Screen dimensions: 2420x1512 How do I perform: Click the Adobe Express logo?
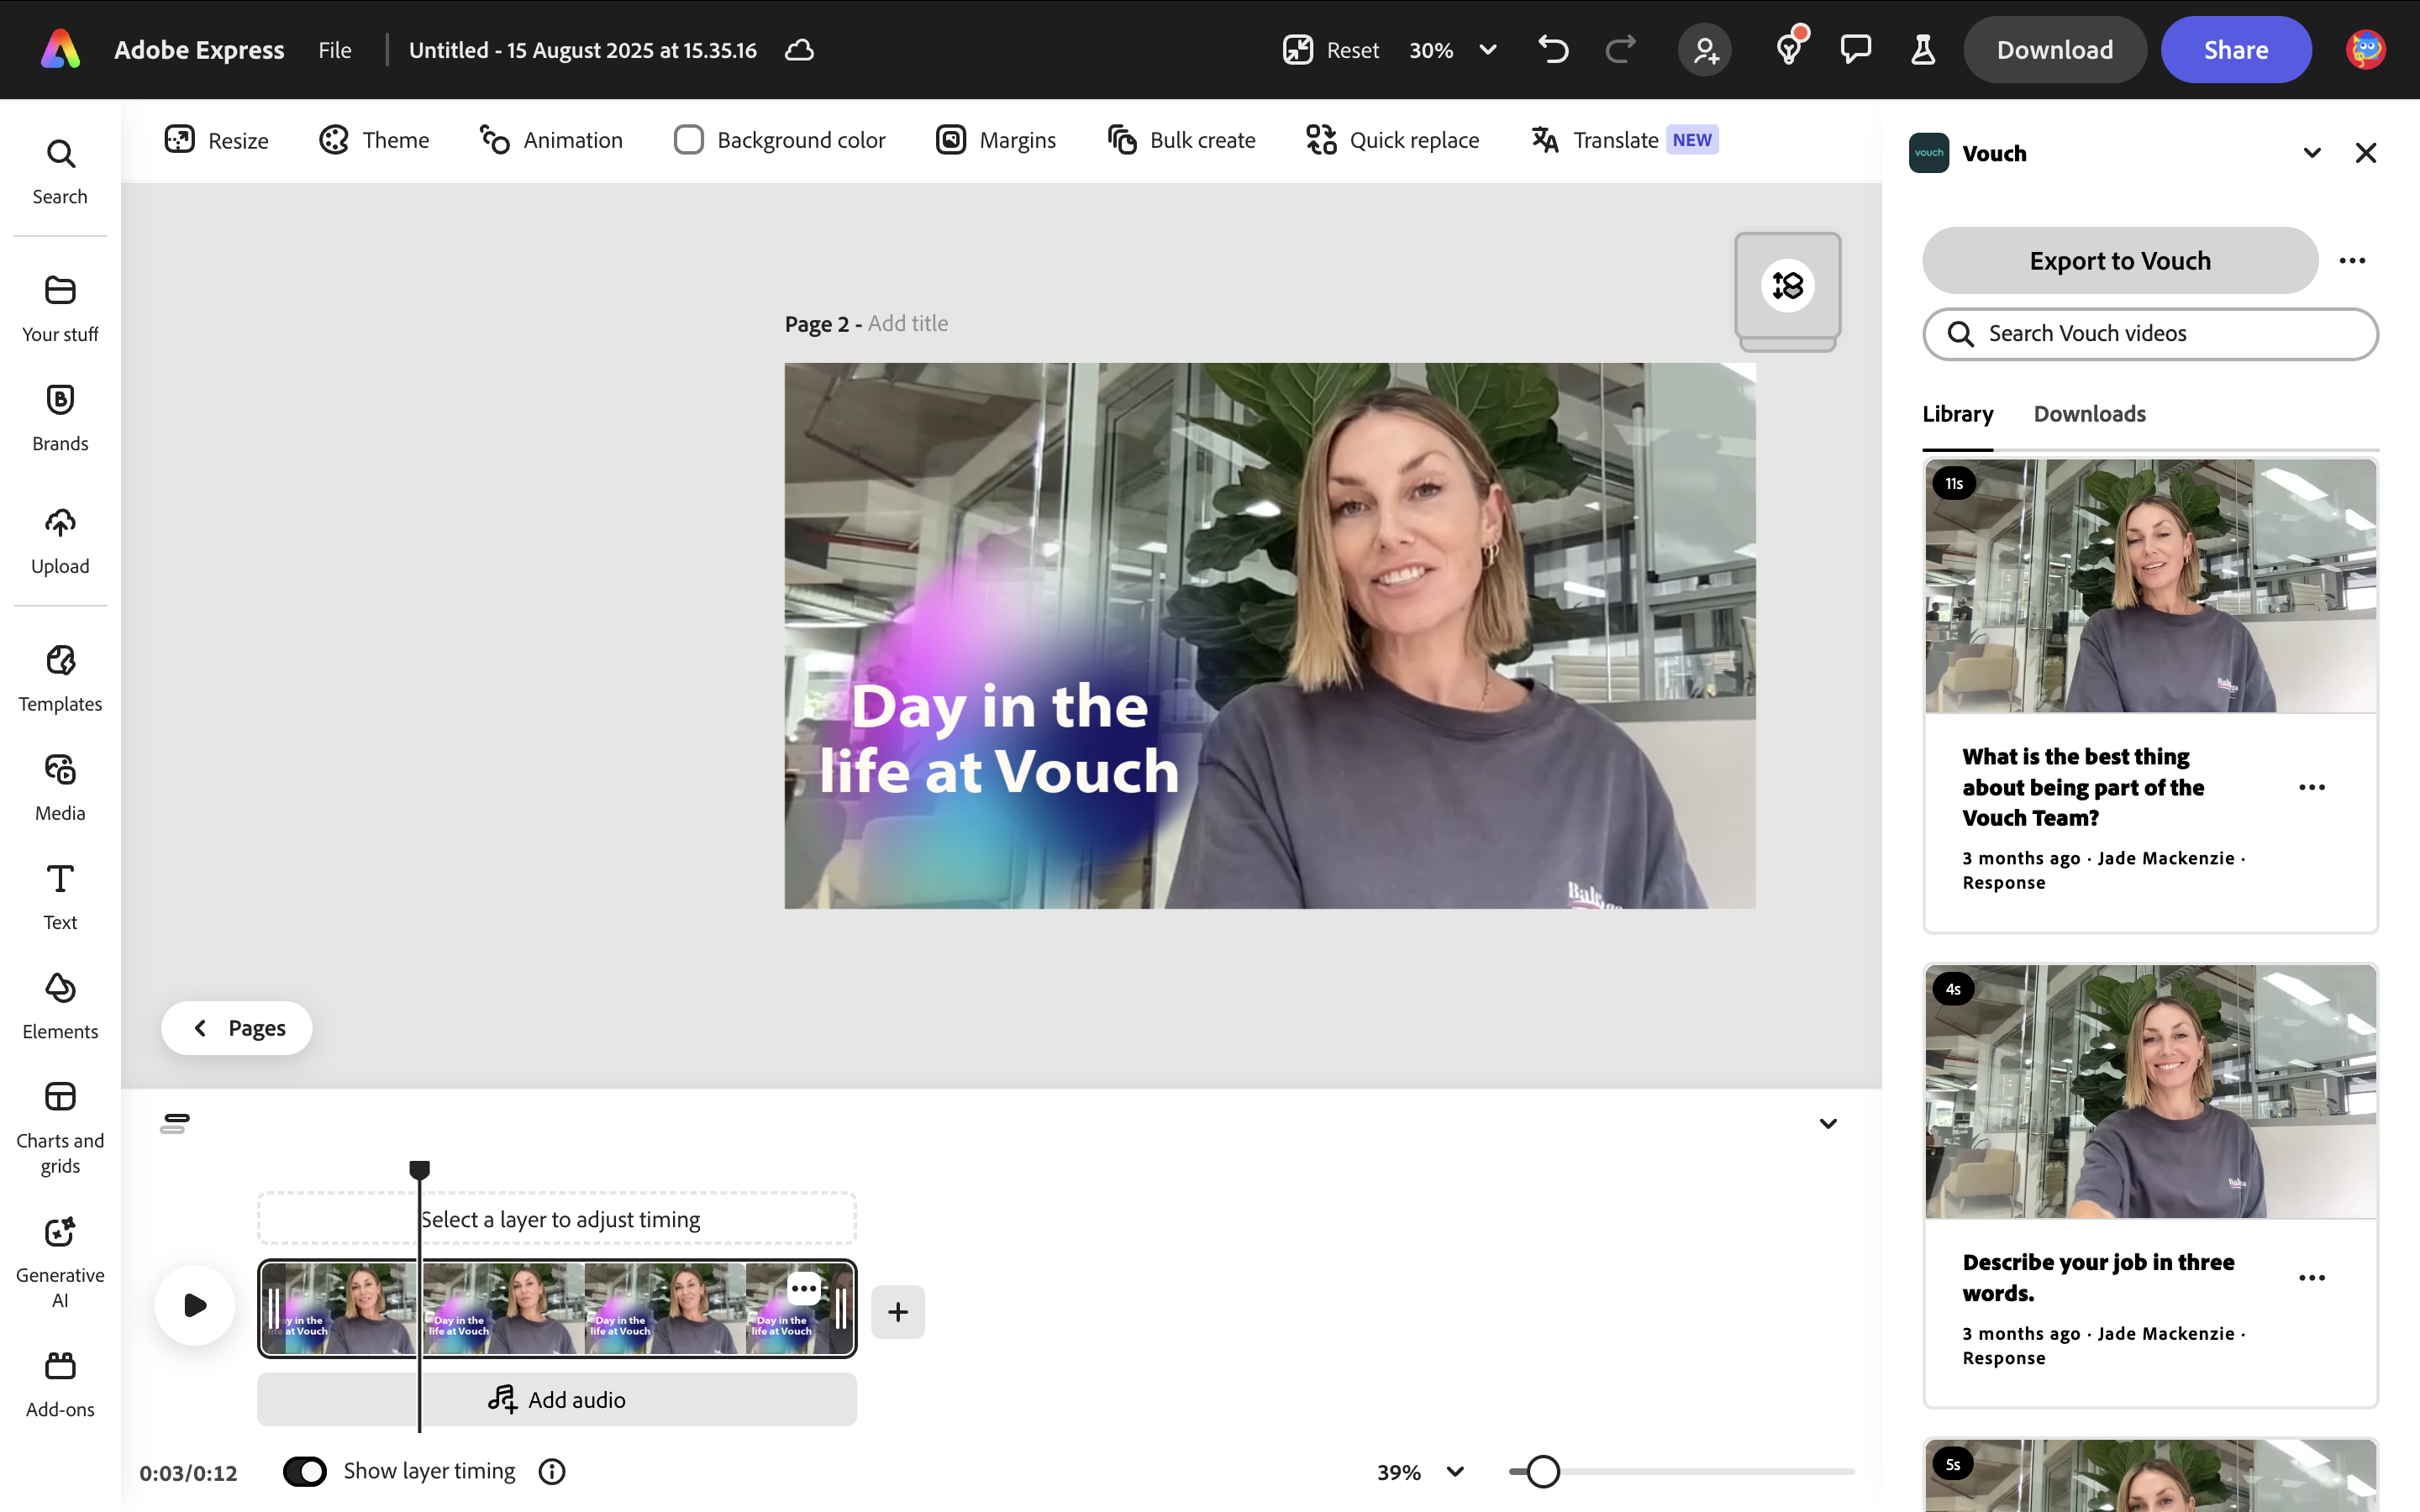pyautogui.click(x=61, y=49)
